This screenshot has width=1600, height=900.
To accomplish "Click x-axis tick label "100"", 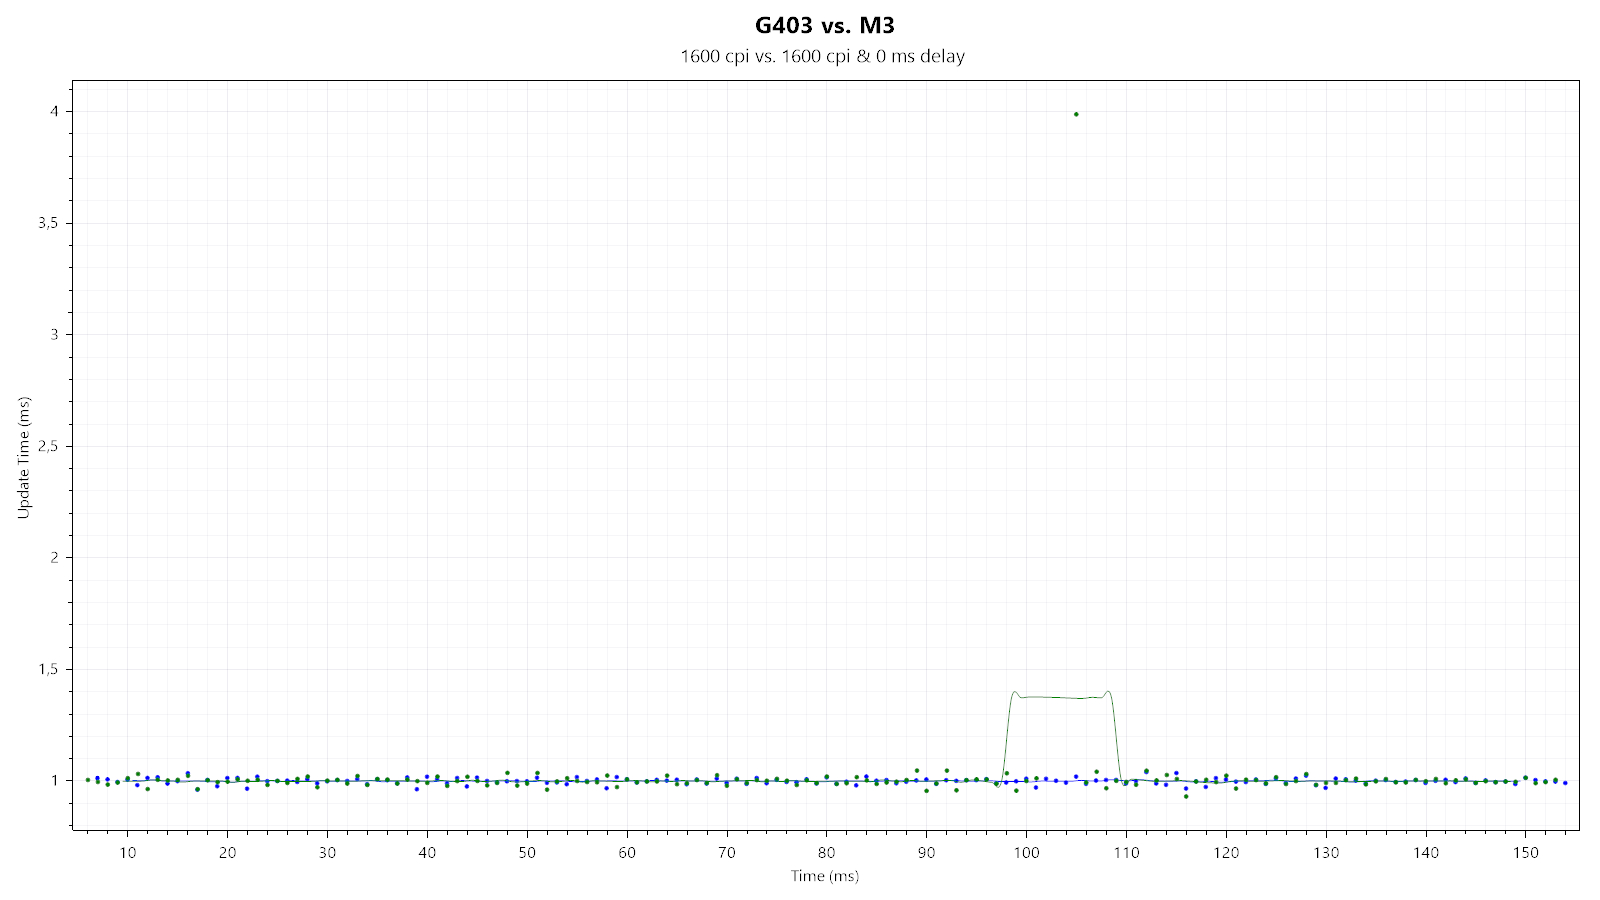I will click(x=1026, y=852).
